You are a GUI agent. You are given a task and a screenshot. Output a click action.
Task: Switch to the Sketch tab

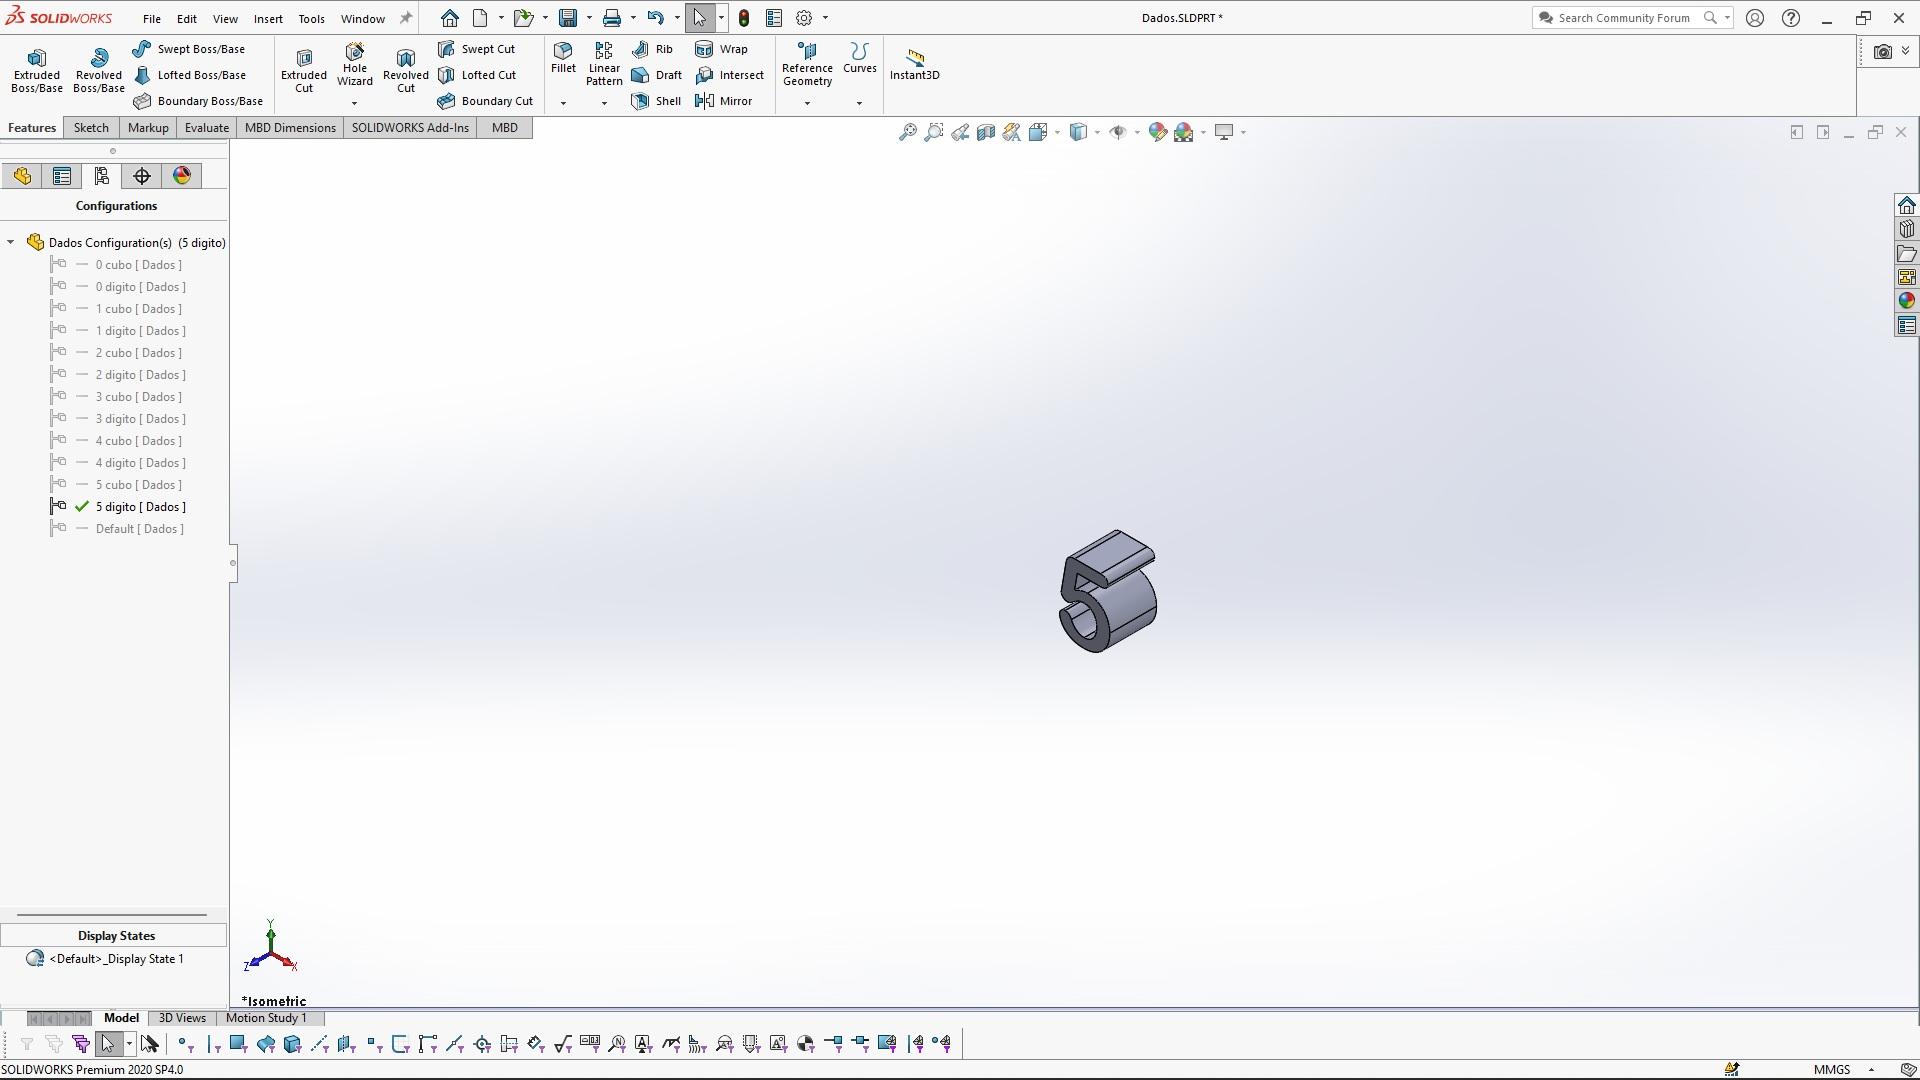(91, 128)
